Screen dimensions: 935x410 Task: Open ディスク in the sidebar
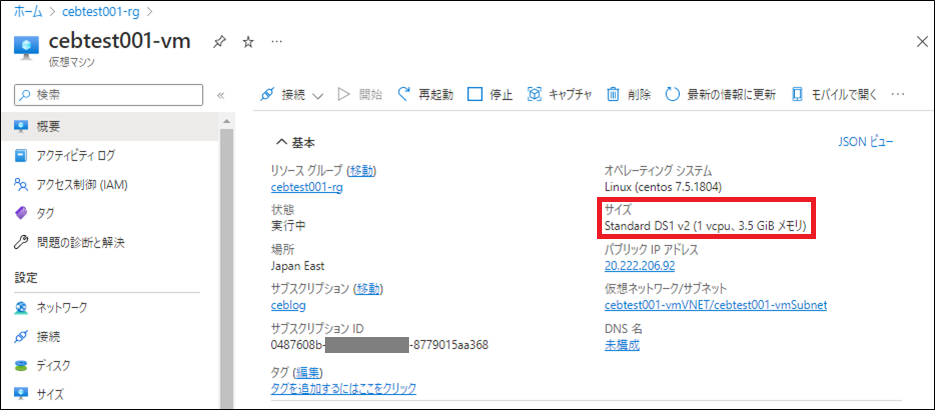click(110, 365)
